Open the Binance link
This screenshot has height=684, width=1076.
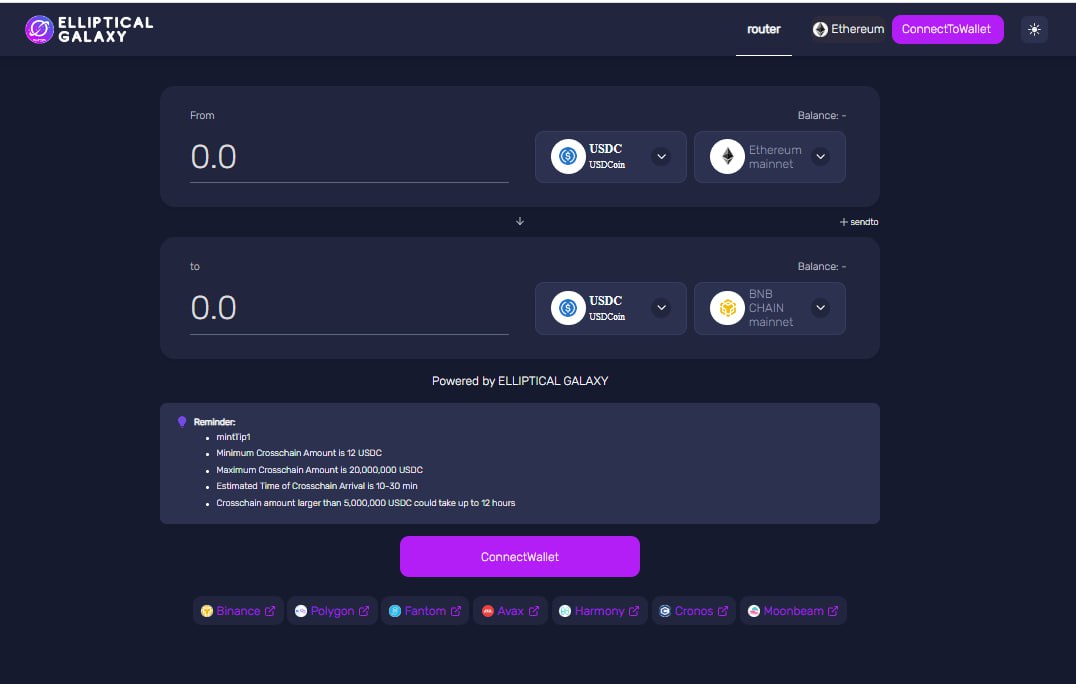click(x=238, y=611)
